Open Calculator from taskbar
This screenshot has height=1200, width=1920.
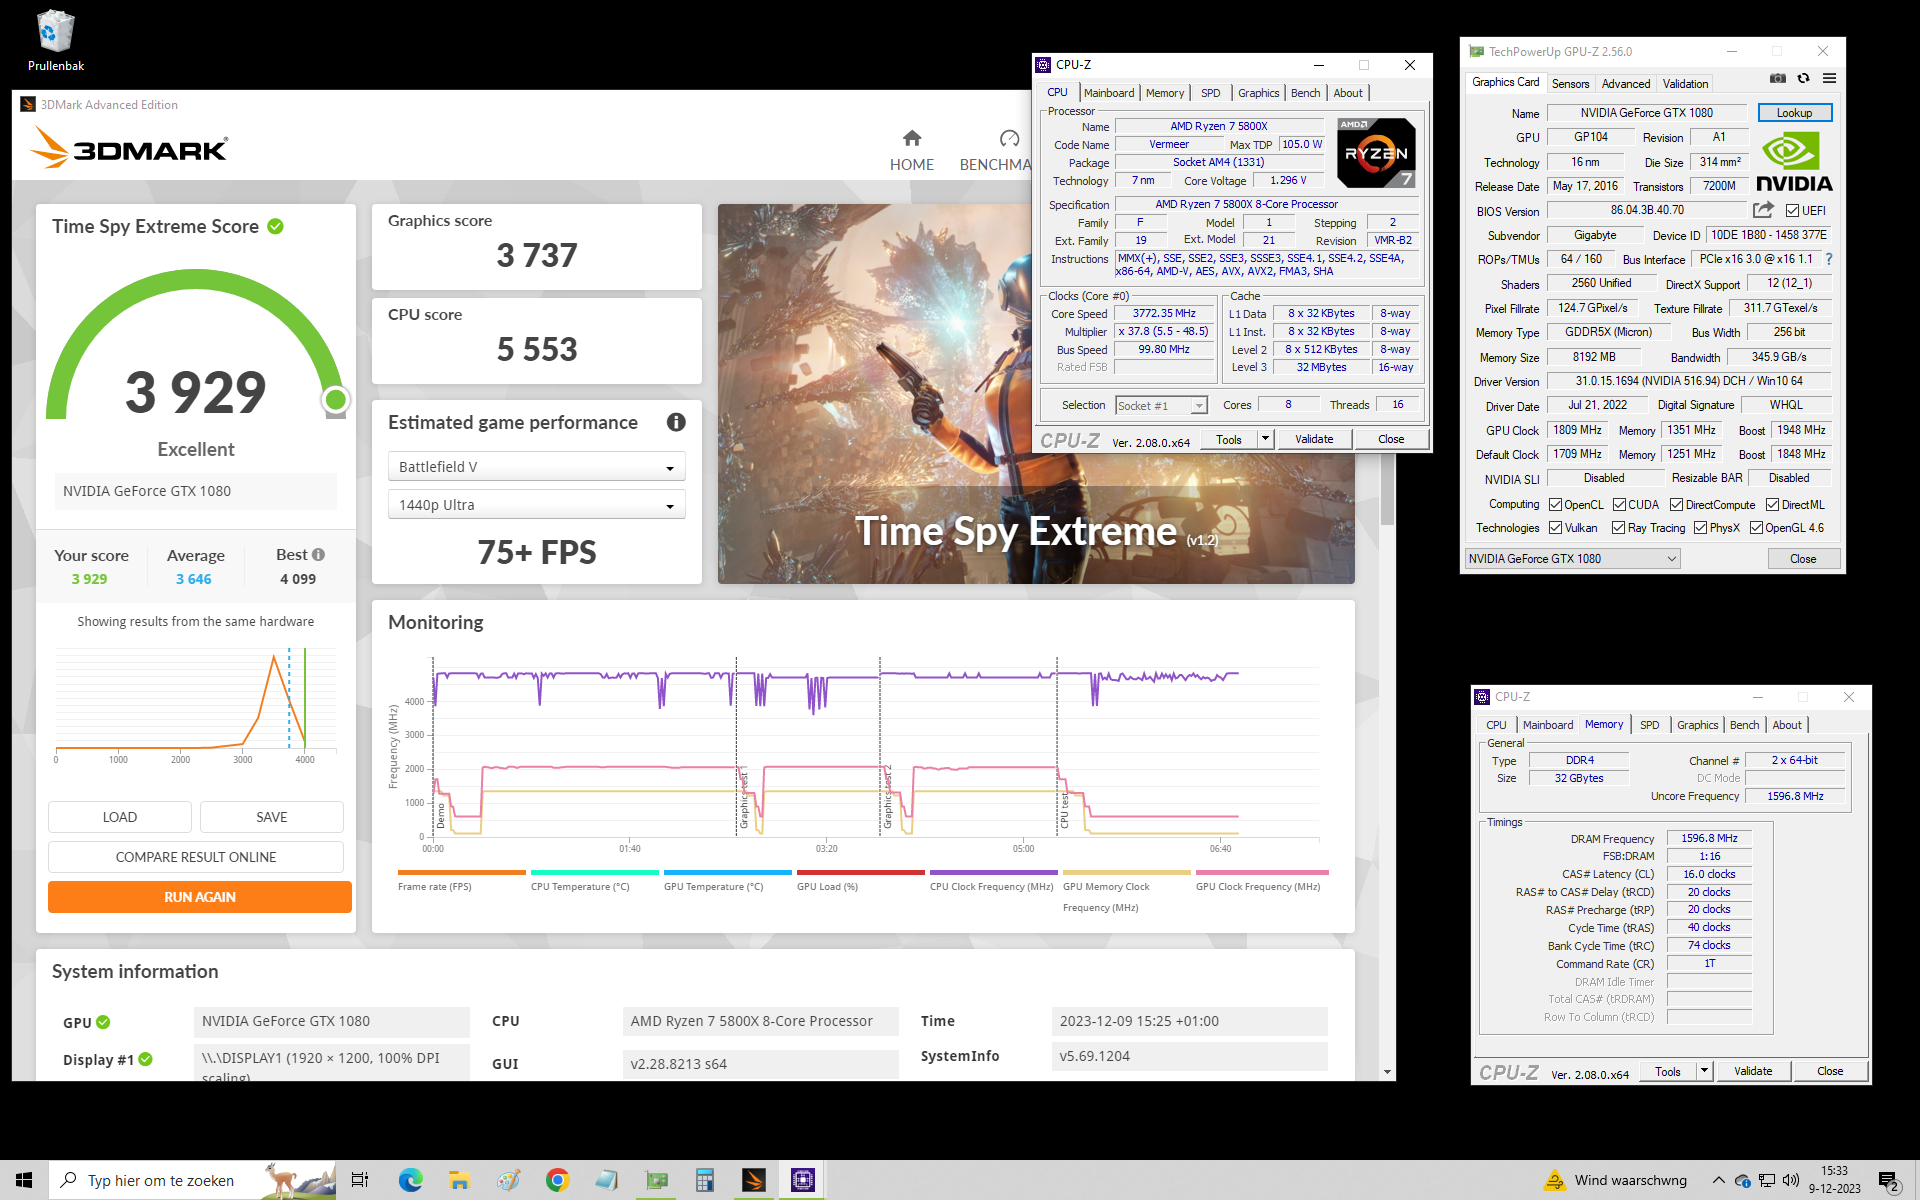705,1180
